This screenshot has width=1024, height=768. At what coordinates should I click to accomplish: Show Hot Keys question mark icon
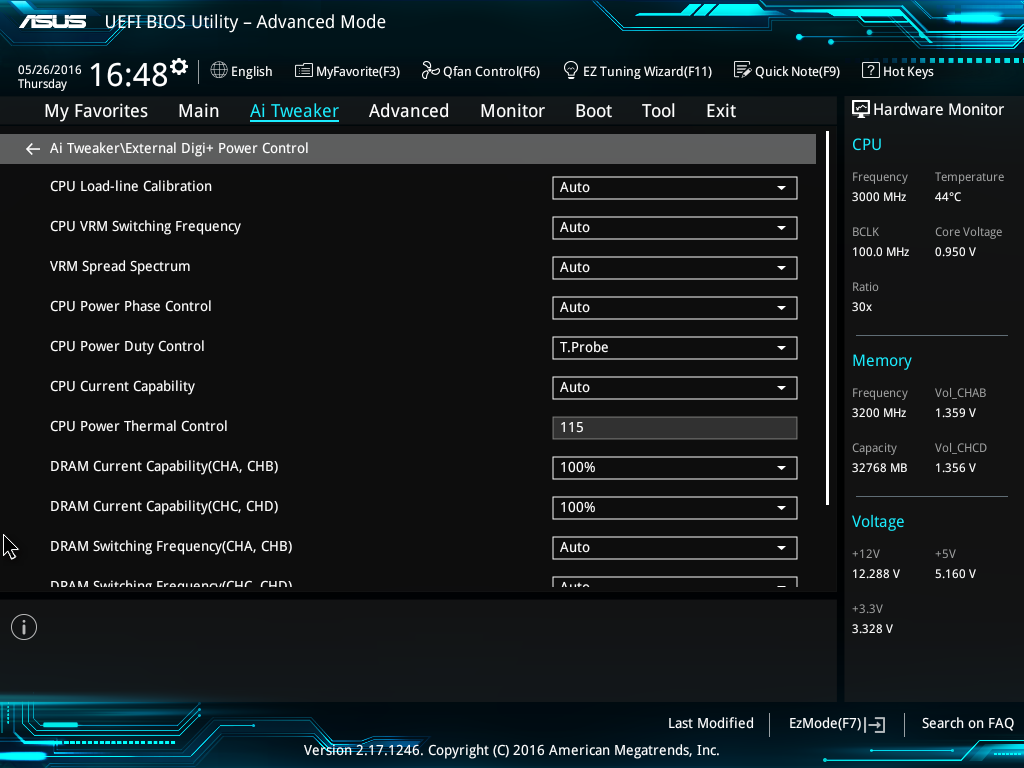(871, 70)
